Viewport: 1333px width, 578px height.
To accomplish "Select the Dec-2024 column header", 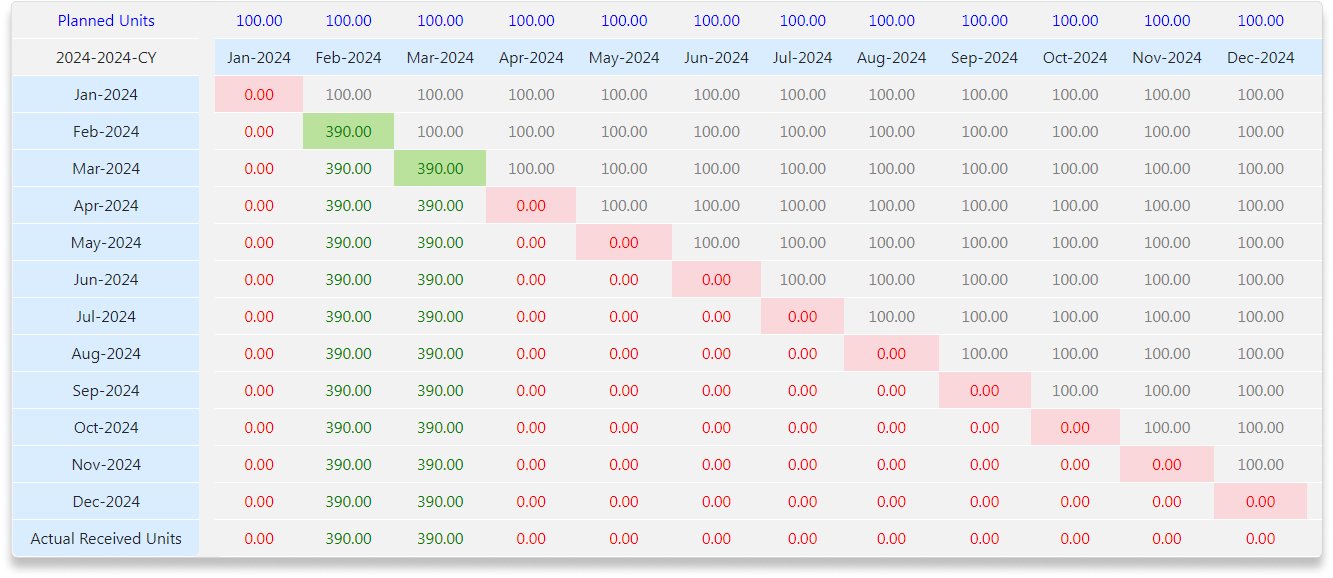I will point(1260,58).
